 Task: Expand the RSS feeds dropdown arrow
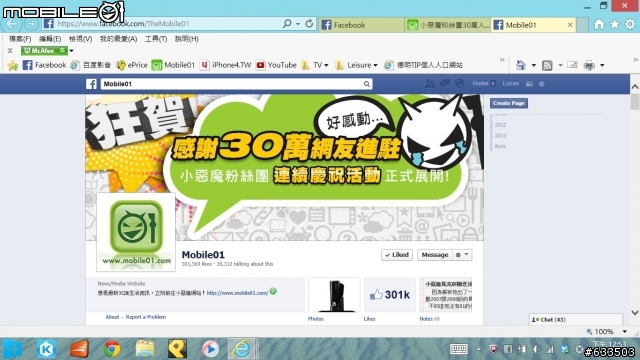tap(560, 65)
